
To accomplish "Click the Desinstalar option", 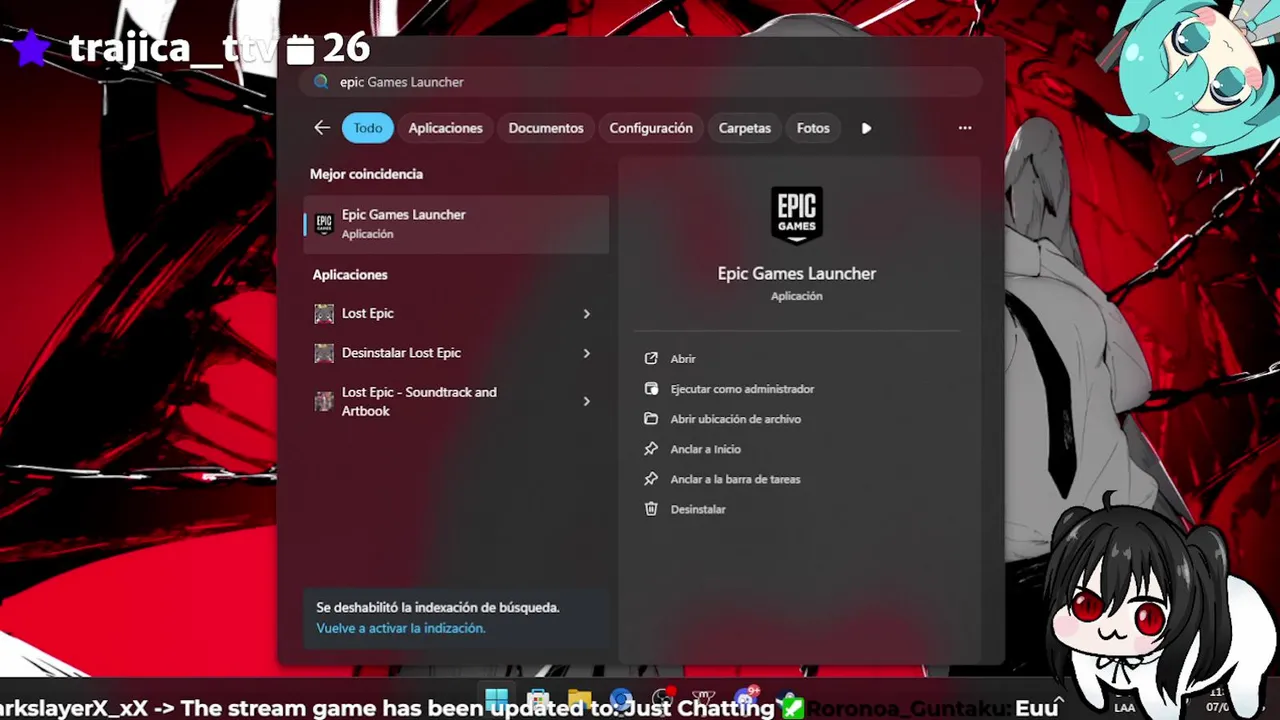I will point(698,509).
